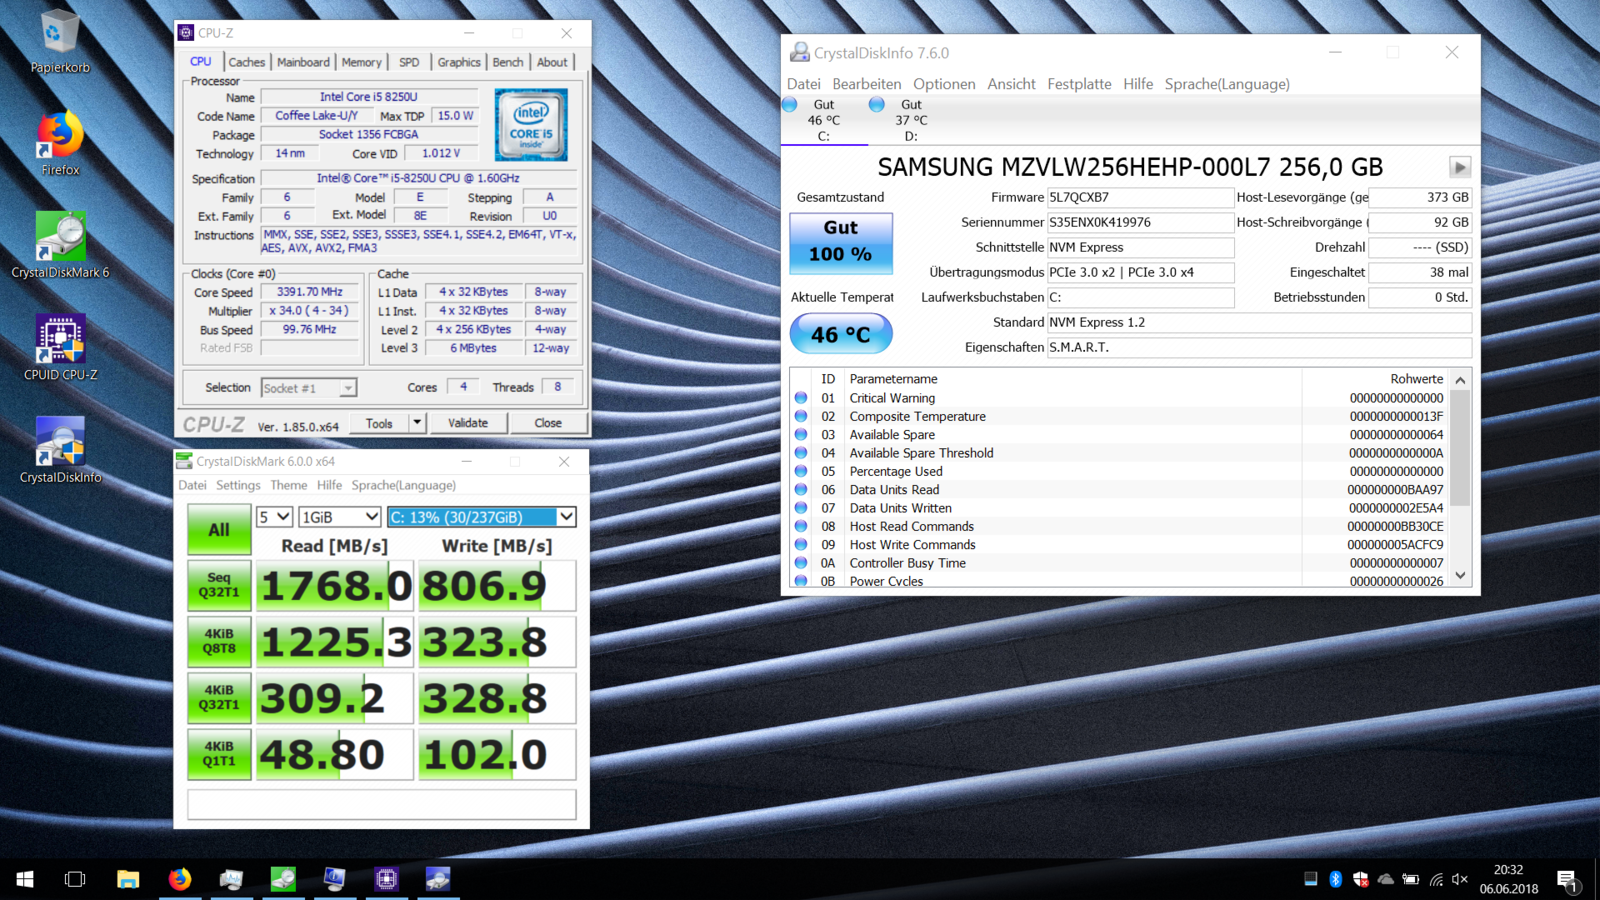Run all benchmarks with the All button
The width and height of the screenshot is (1600, 900).
219,529
